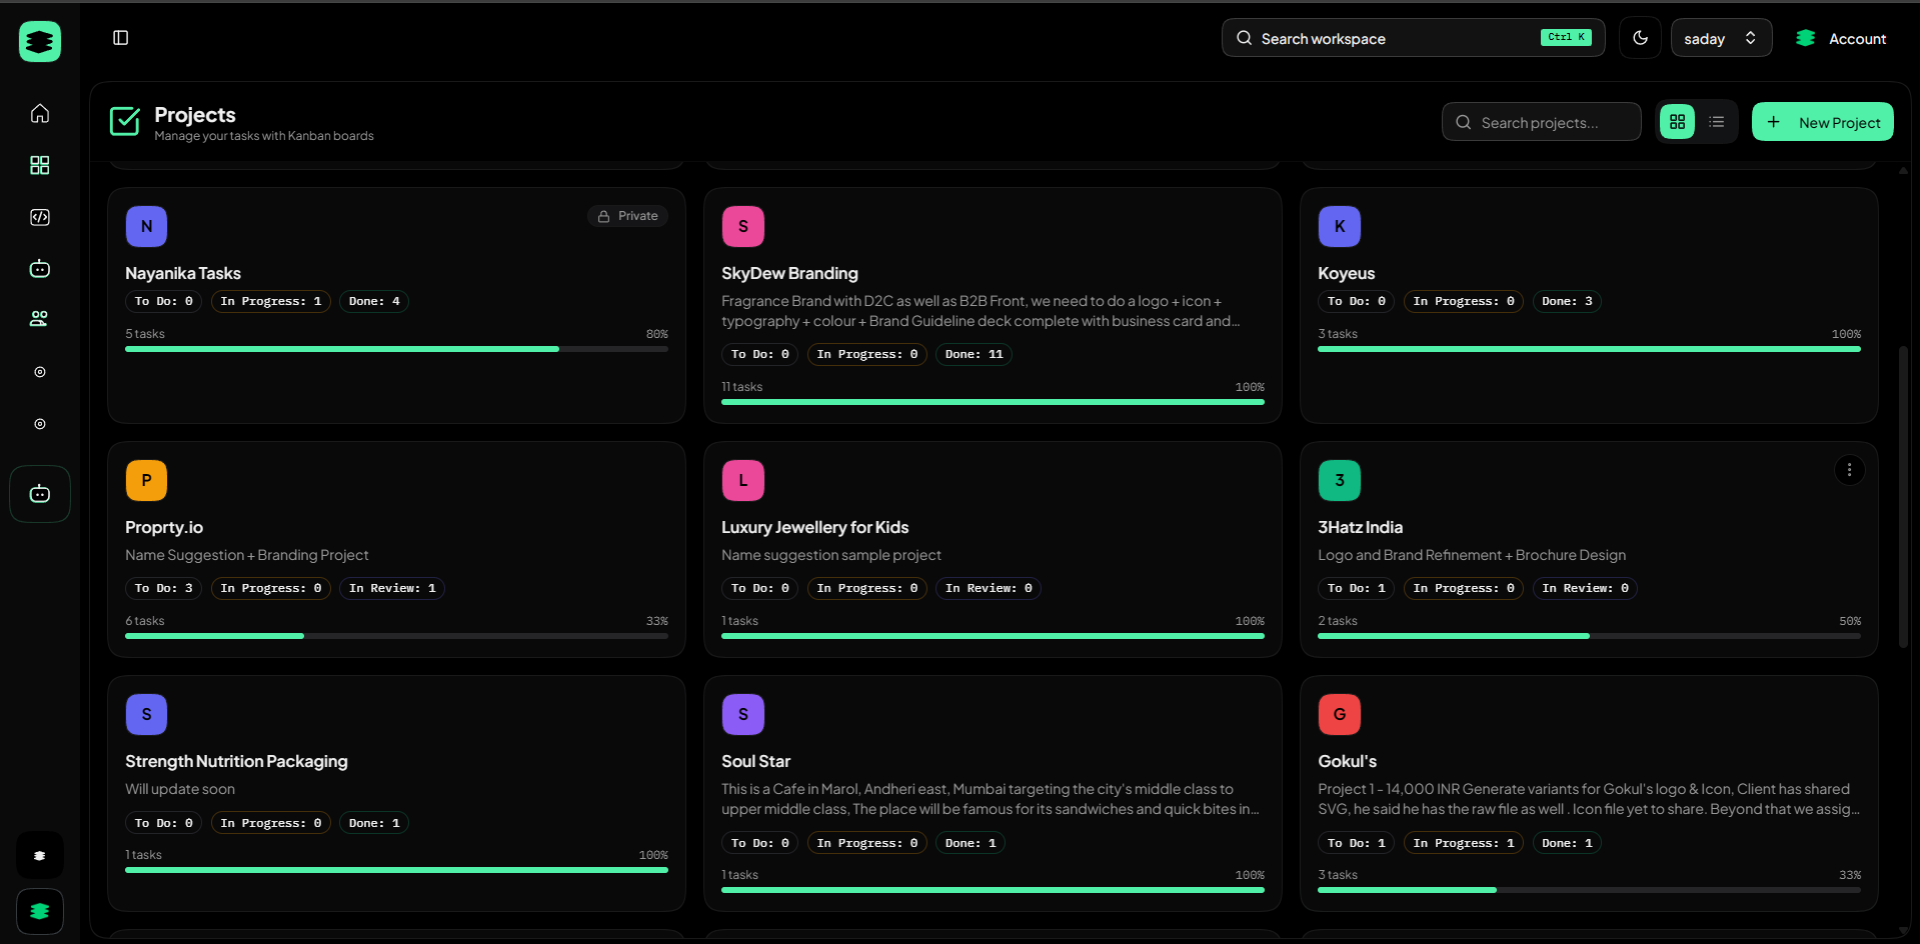Click the bottom green stack icon in sidebar
Screen dimensions: 1920x944
click(40, 911)
